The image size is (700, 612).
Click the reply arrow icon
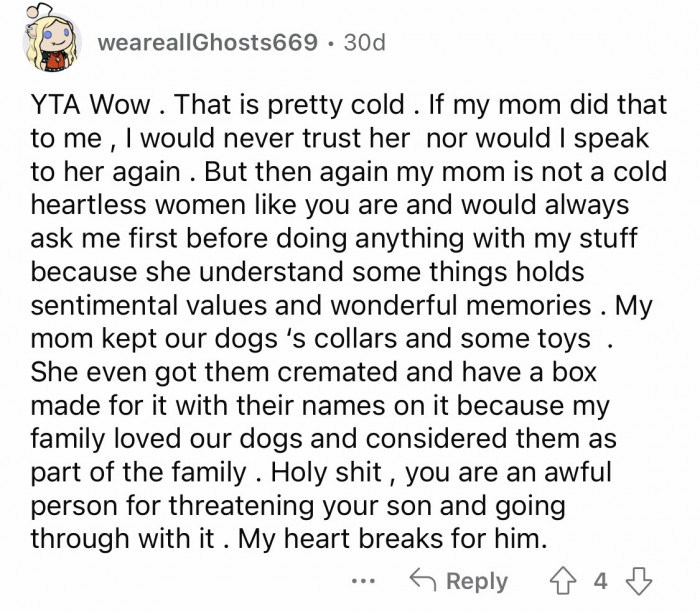pos(428,581)
